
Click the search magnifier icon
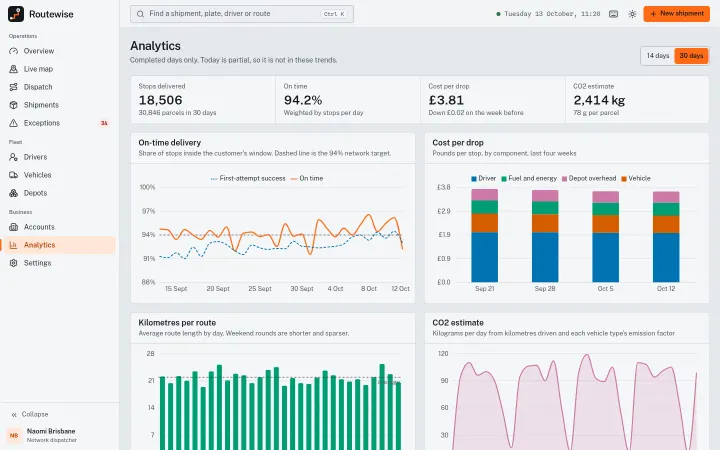140,14
